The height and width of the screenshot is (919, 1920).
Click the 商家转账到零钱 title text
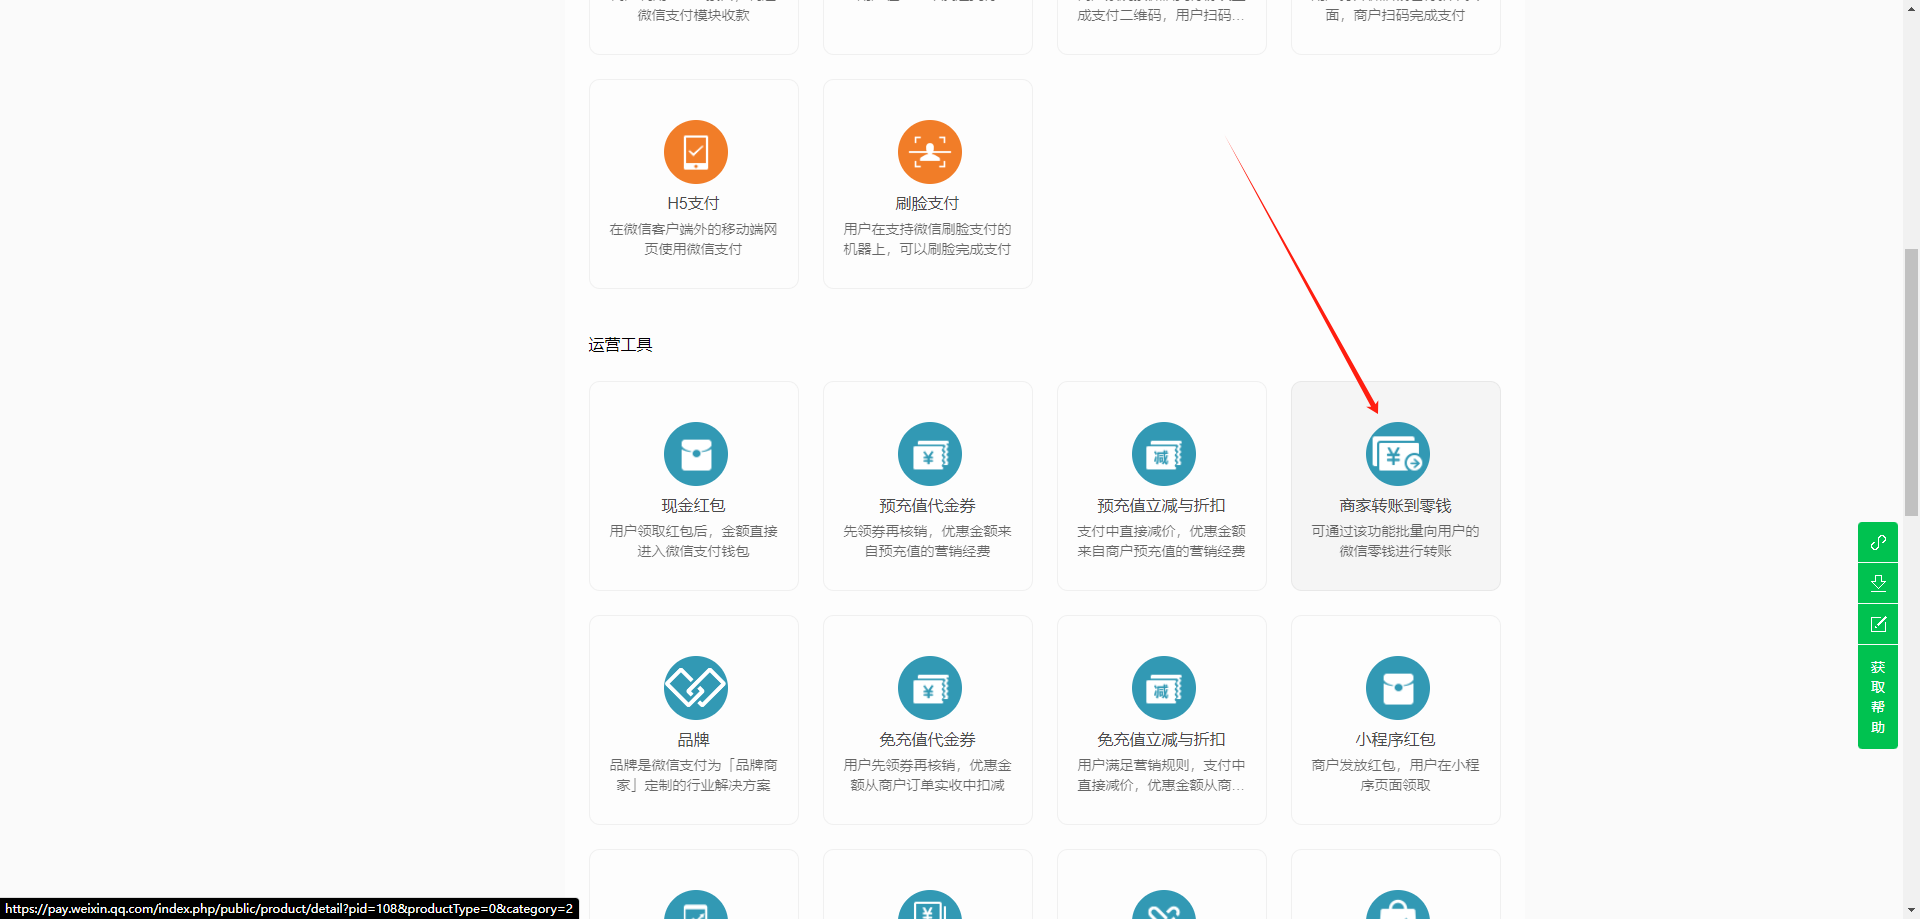click(x=1395, y=506)
